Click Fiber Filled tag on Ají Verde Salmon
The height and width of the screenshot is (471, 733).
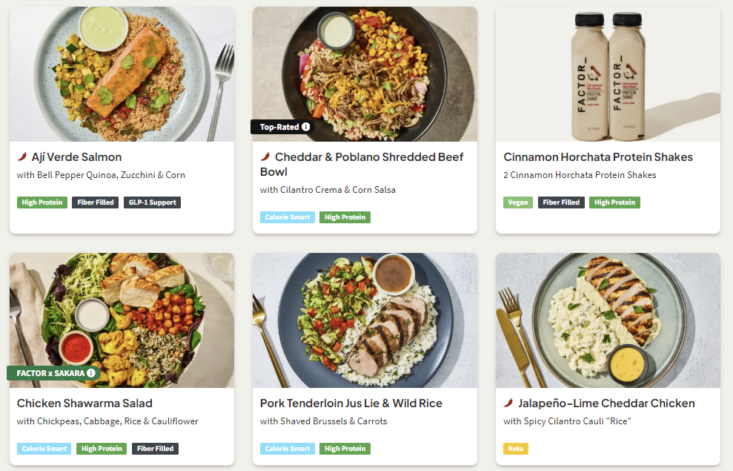[95, 202]
